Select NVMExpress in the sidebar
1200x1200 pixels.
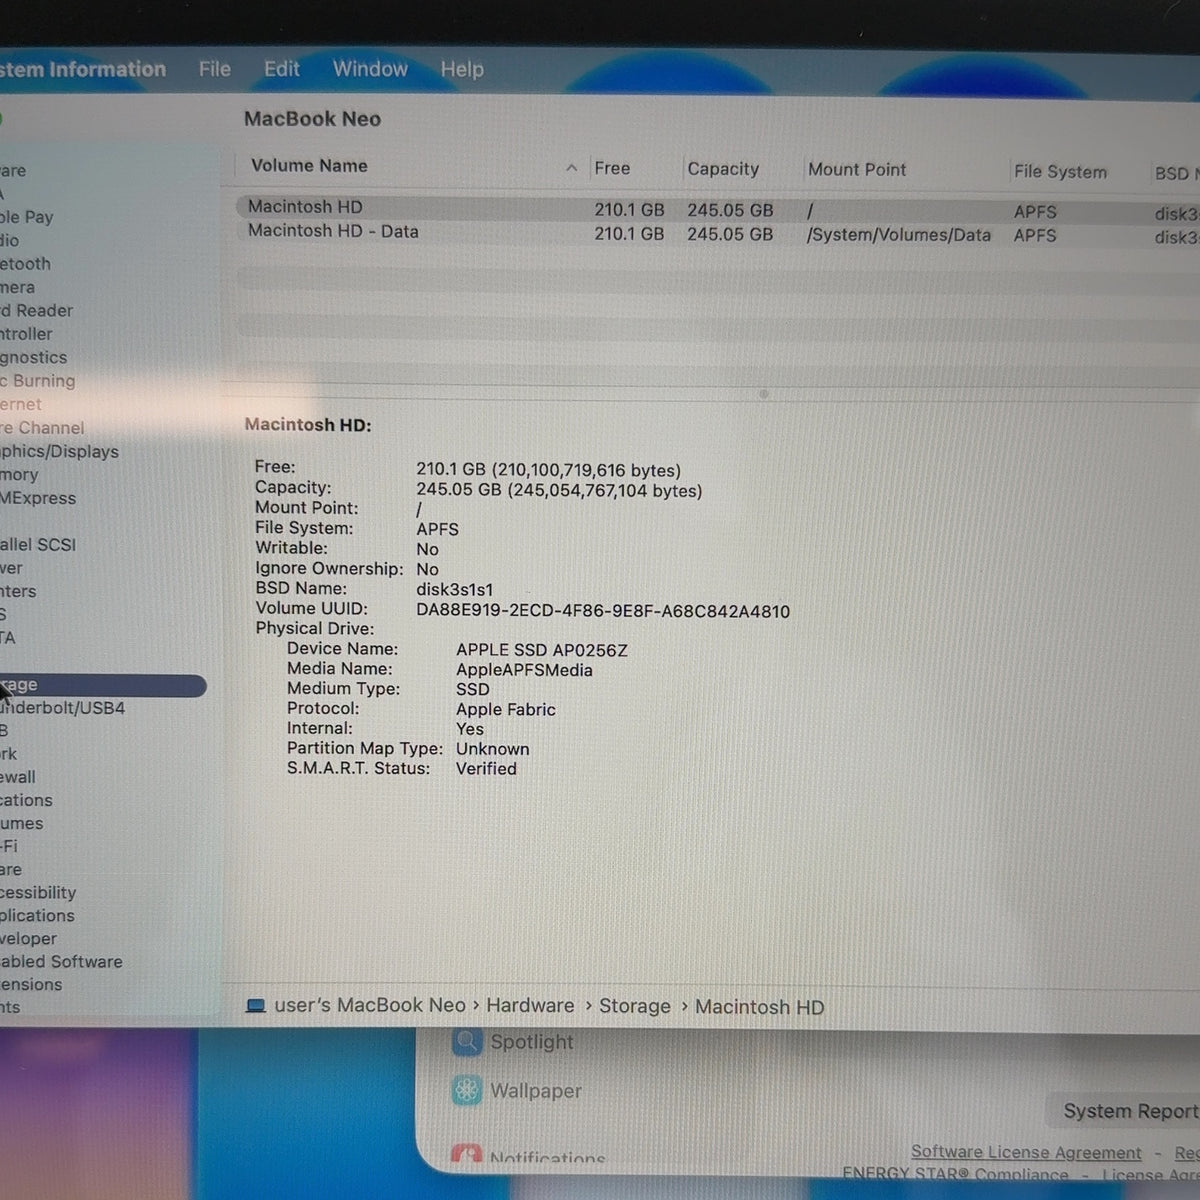point(38,498)
